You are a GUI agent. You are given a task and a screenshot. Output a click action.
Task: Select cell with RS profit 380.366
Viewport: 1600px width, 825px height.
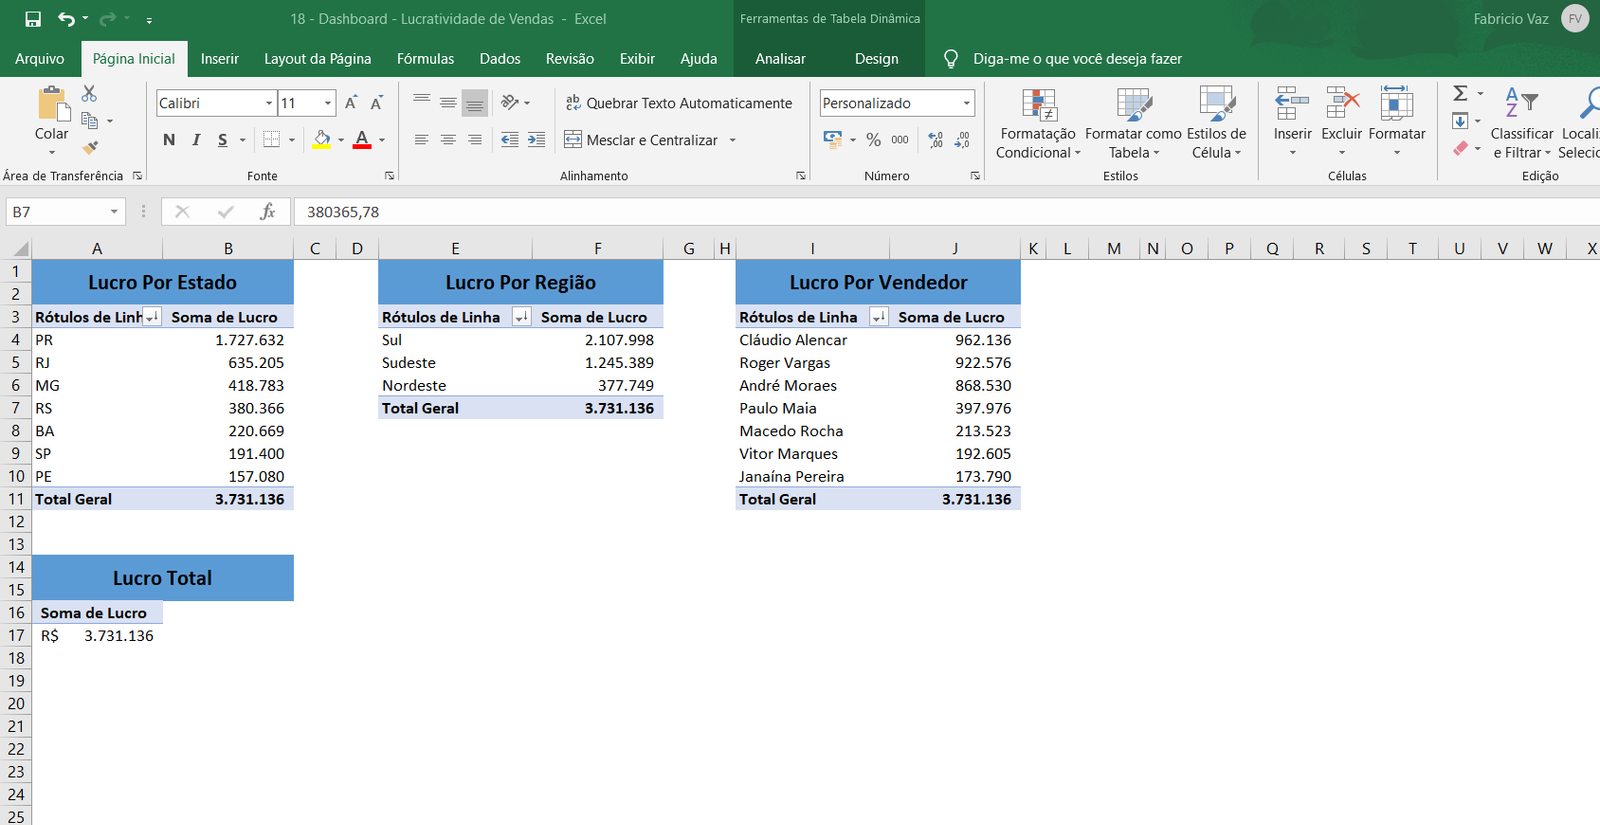coord(228,408)
